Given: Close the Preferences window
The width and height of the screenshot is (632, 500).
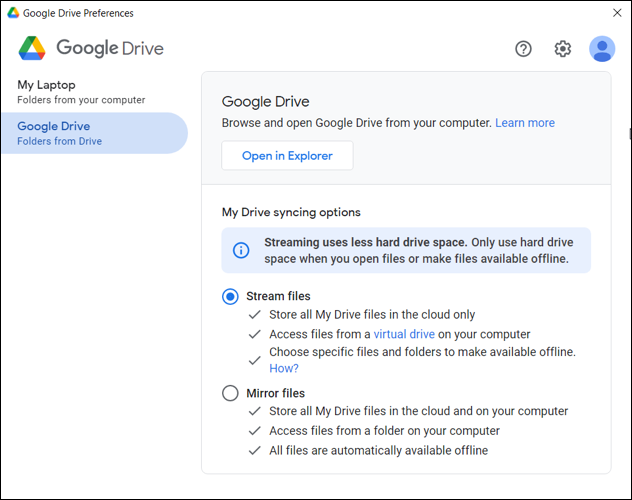Looking at the screenshot, I should click(x=617, y=13).
